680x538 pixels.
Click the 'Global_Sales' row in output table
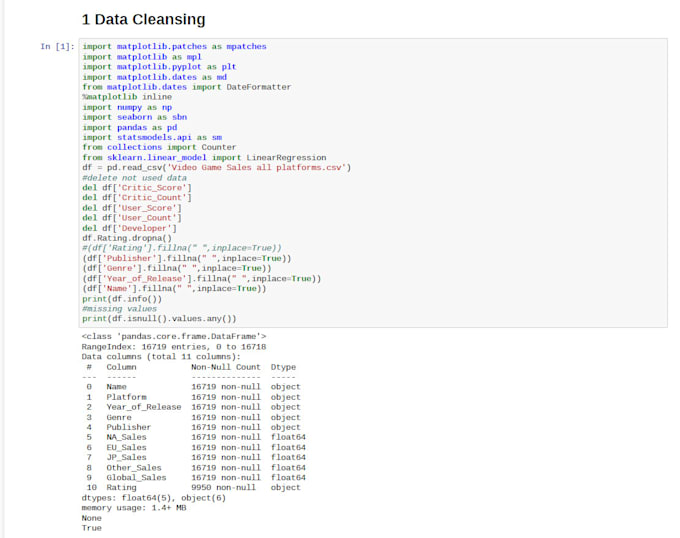point(196,478)
